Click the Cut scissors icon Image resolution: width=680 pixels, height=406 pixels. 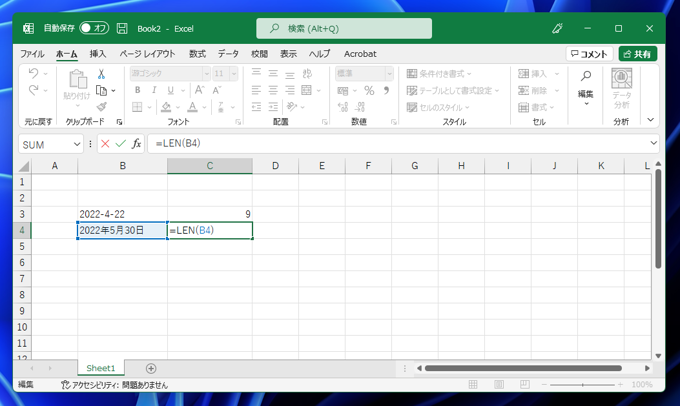coord(101,74)
